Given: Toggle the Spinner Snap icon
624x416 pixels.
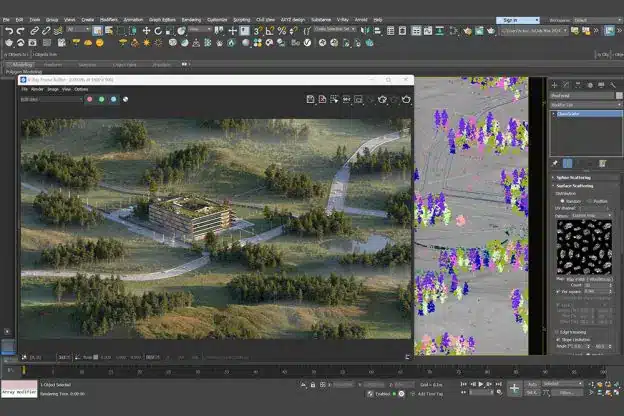Looking at the screenshot, I should coord(294,31).
